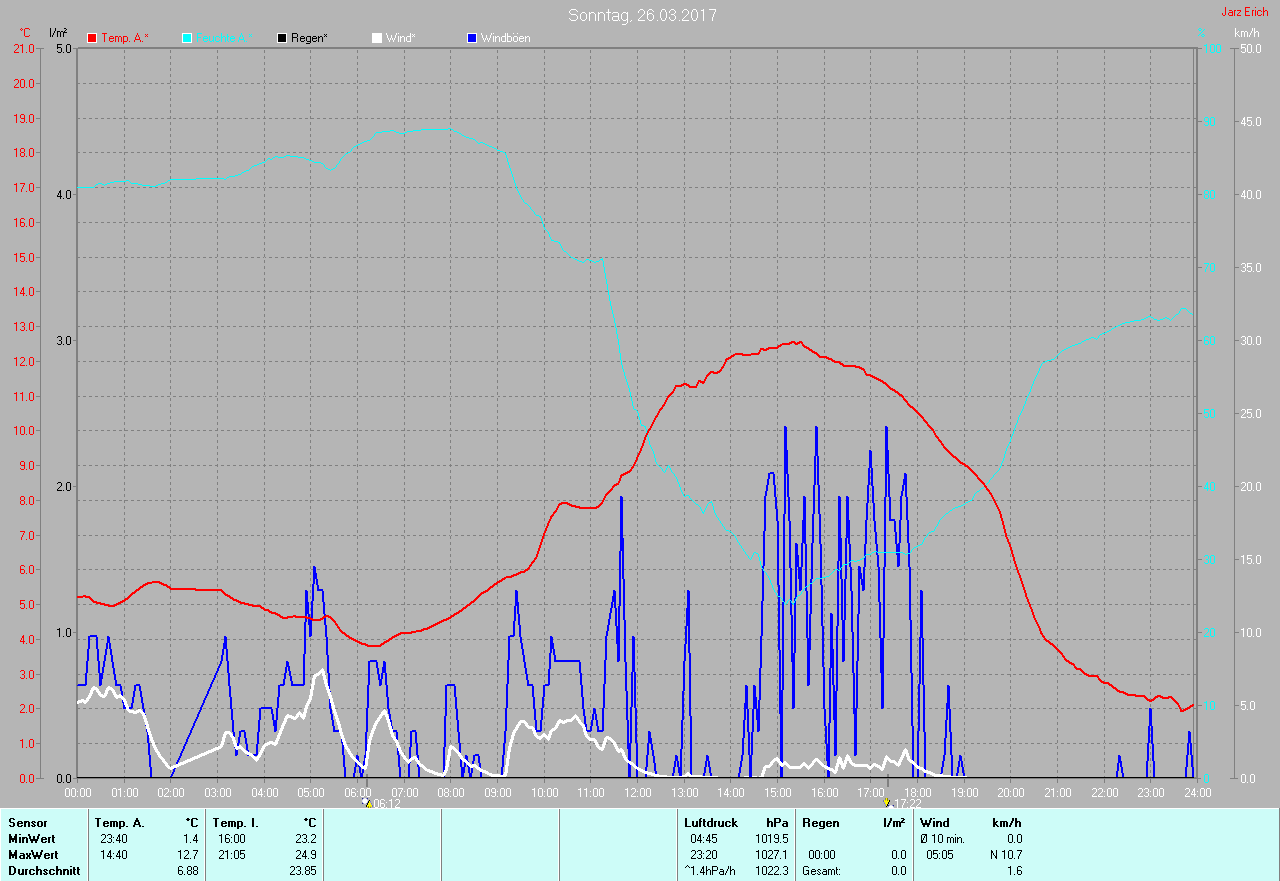This screenshot has width=1280, height=881.
Task: Select the 'Windböen' legend label
Action: (505, 38)
